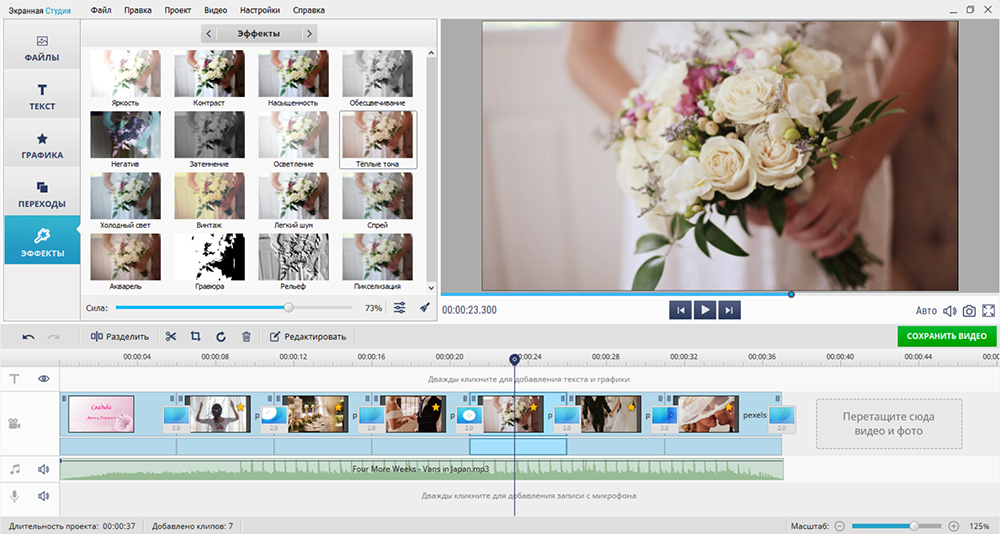
Task: Click the rotate clip icon
Action: pyautogui.click(x=221, y=337)
